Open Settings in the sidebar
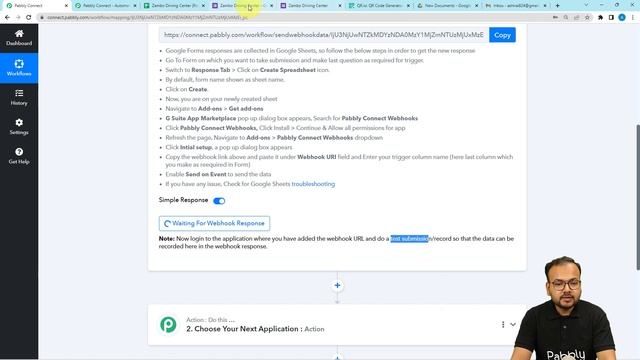 point(19,127)
